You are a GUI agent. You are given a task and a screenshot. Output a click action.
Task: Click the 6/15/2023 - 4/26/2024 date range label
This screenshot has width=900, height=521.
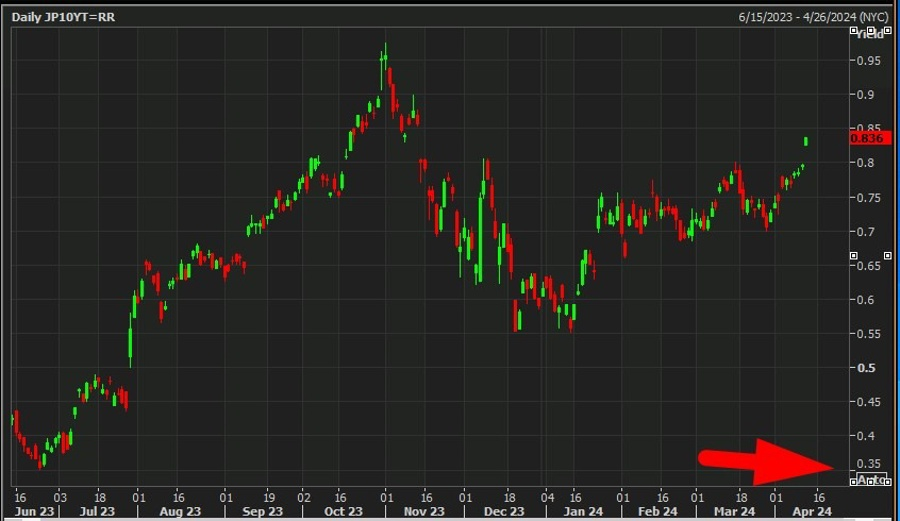click(x=813, y=17)
